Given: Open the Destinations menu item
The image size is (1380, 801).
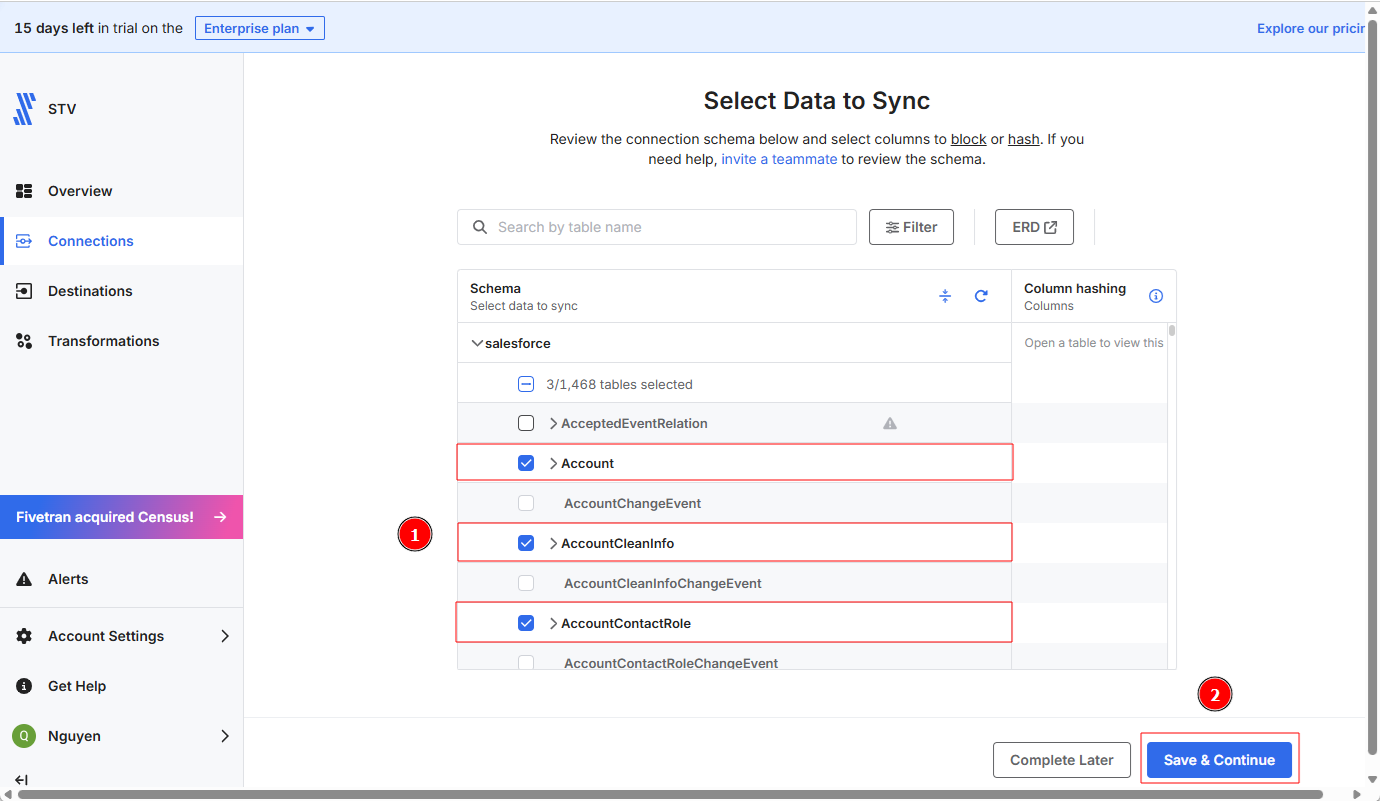Looking at the screenshot, I should click(x=90, y=291).
